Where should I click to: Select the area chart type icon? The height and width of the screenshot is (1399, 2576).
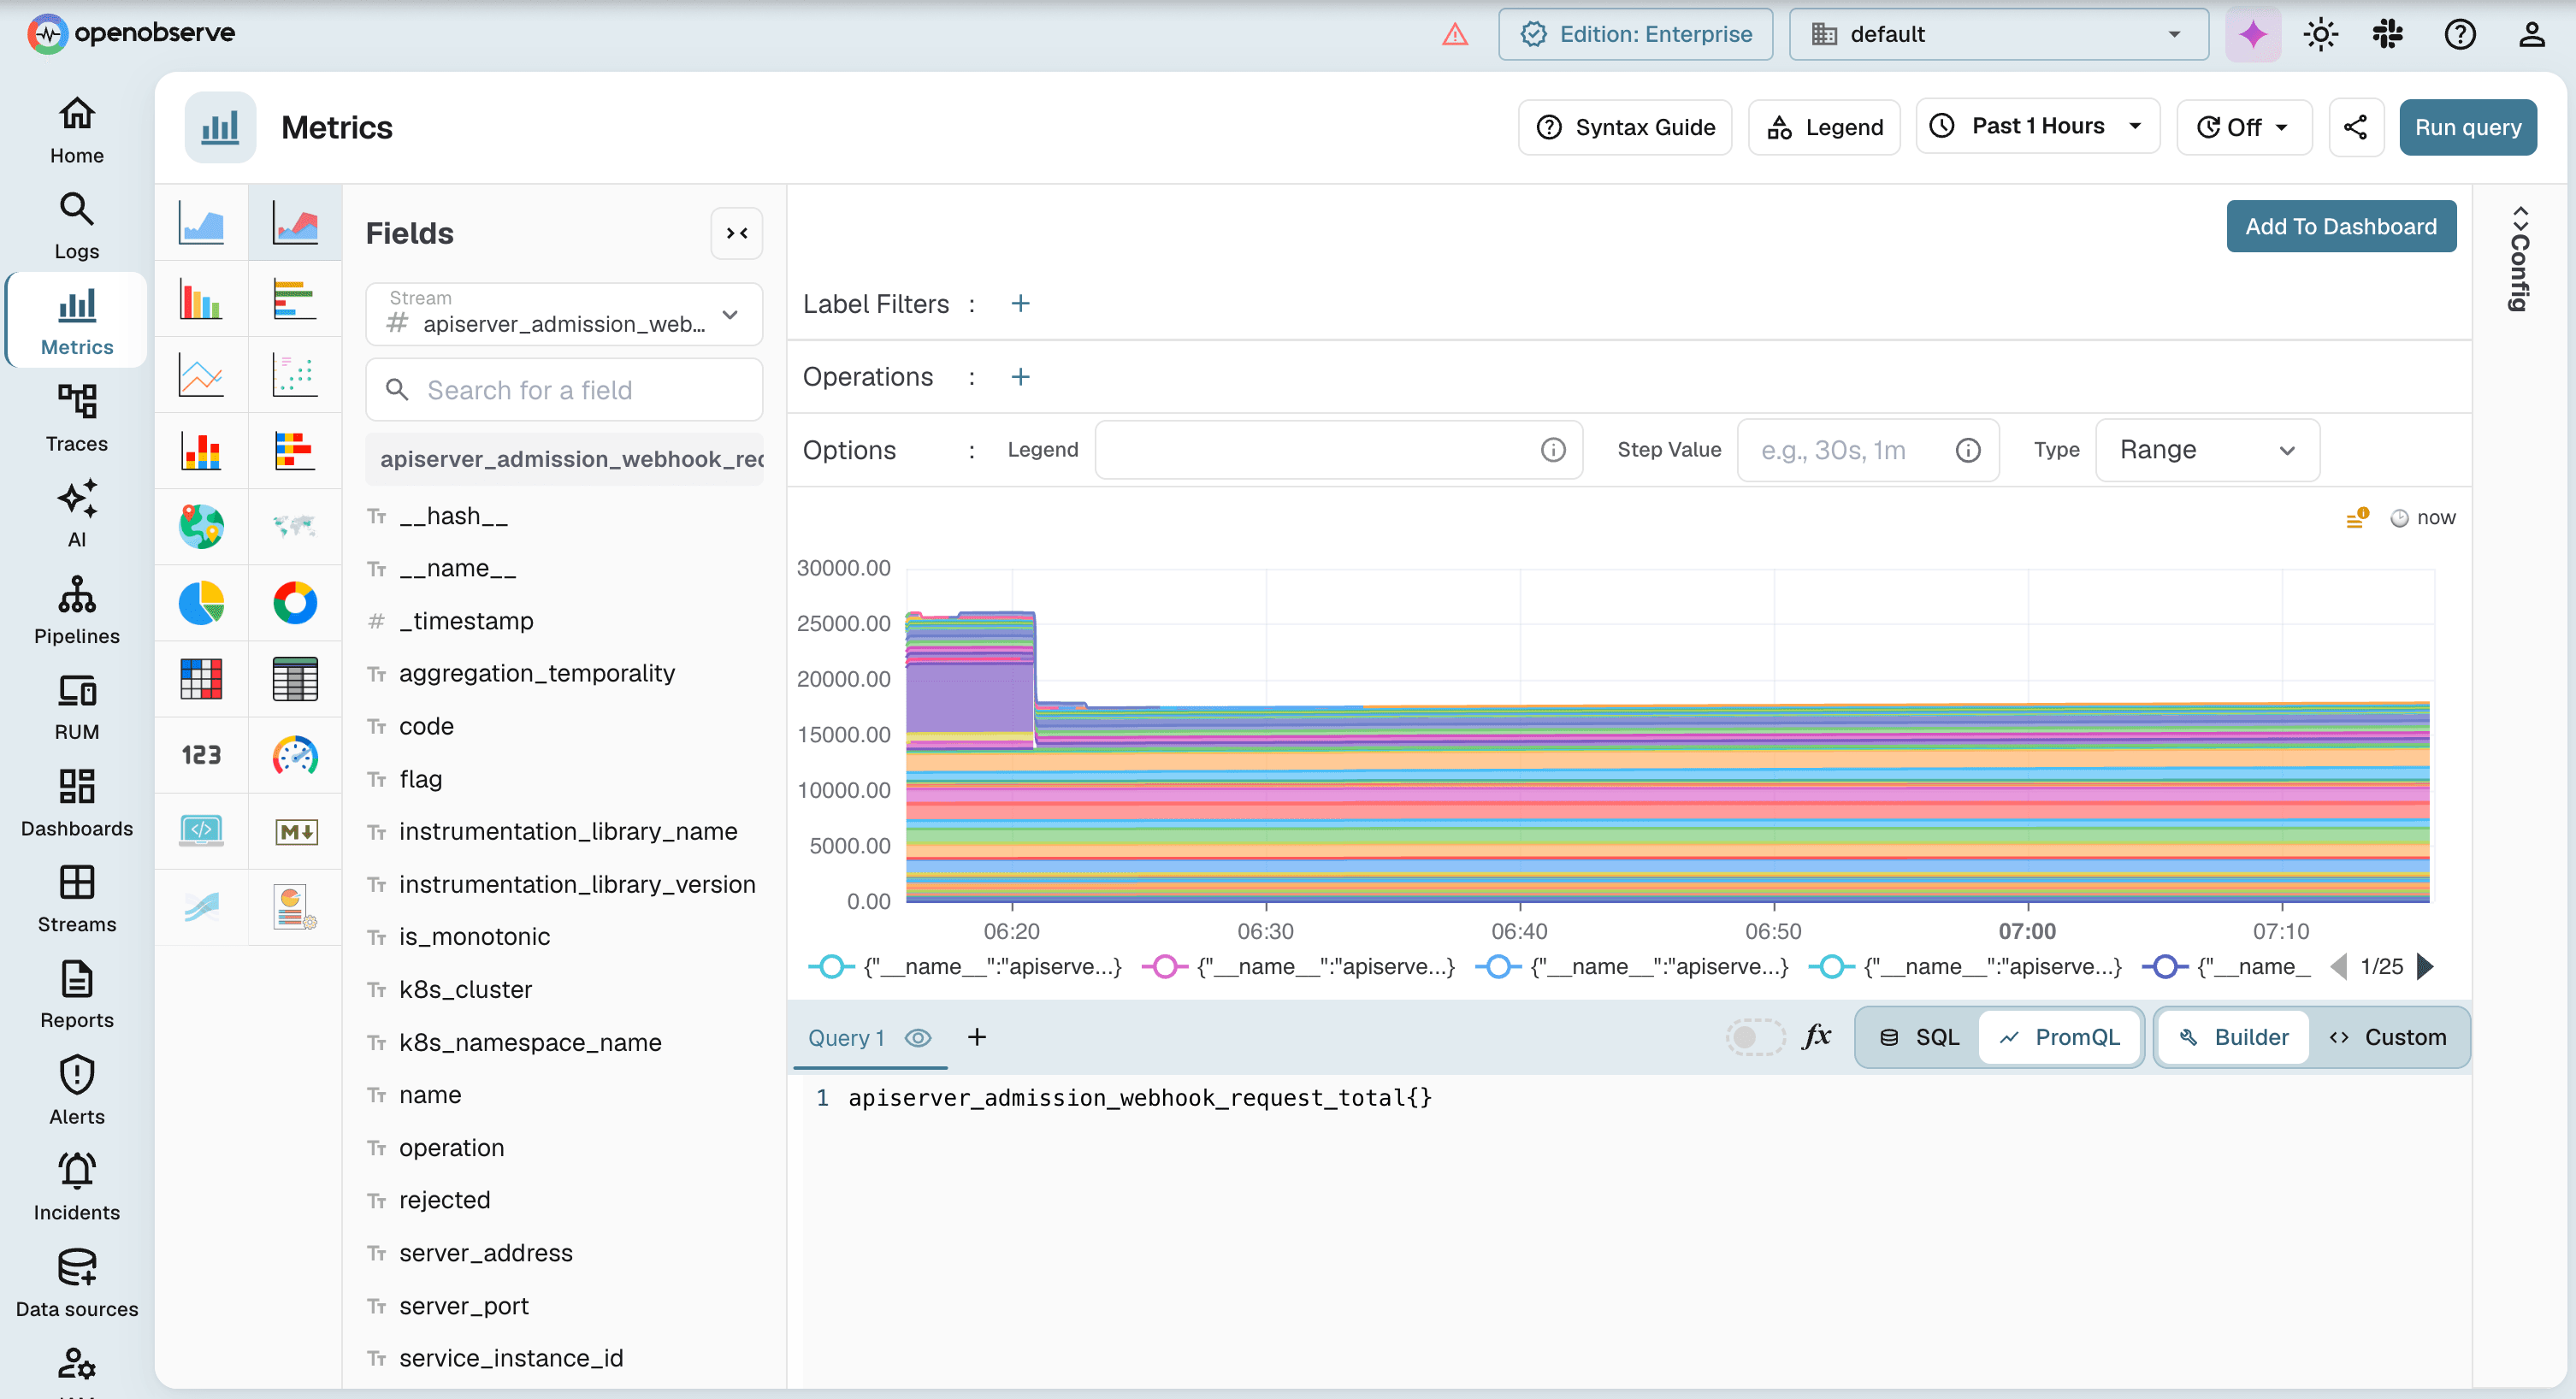(201, 222)
